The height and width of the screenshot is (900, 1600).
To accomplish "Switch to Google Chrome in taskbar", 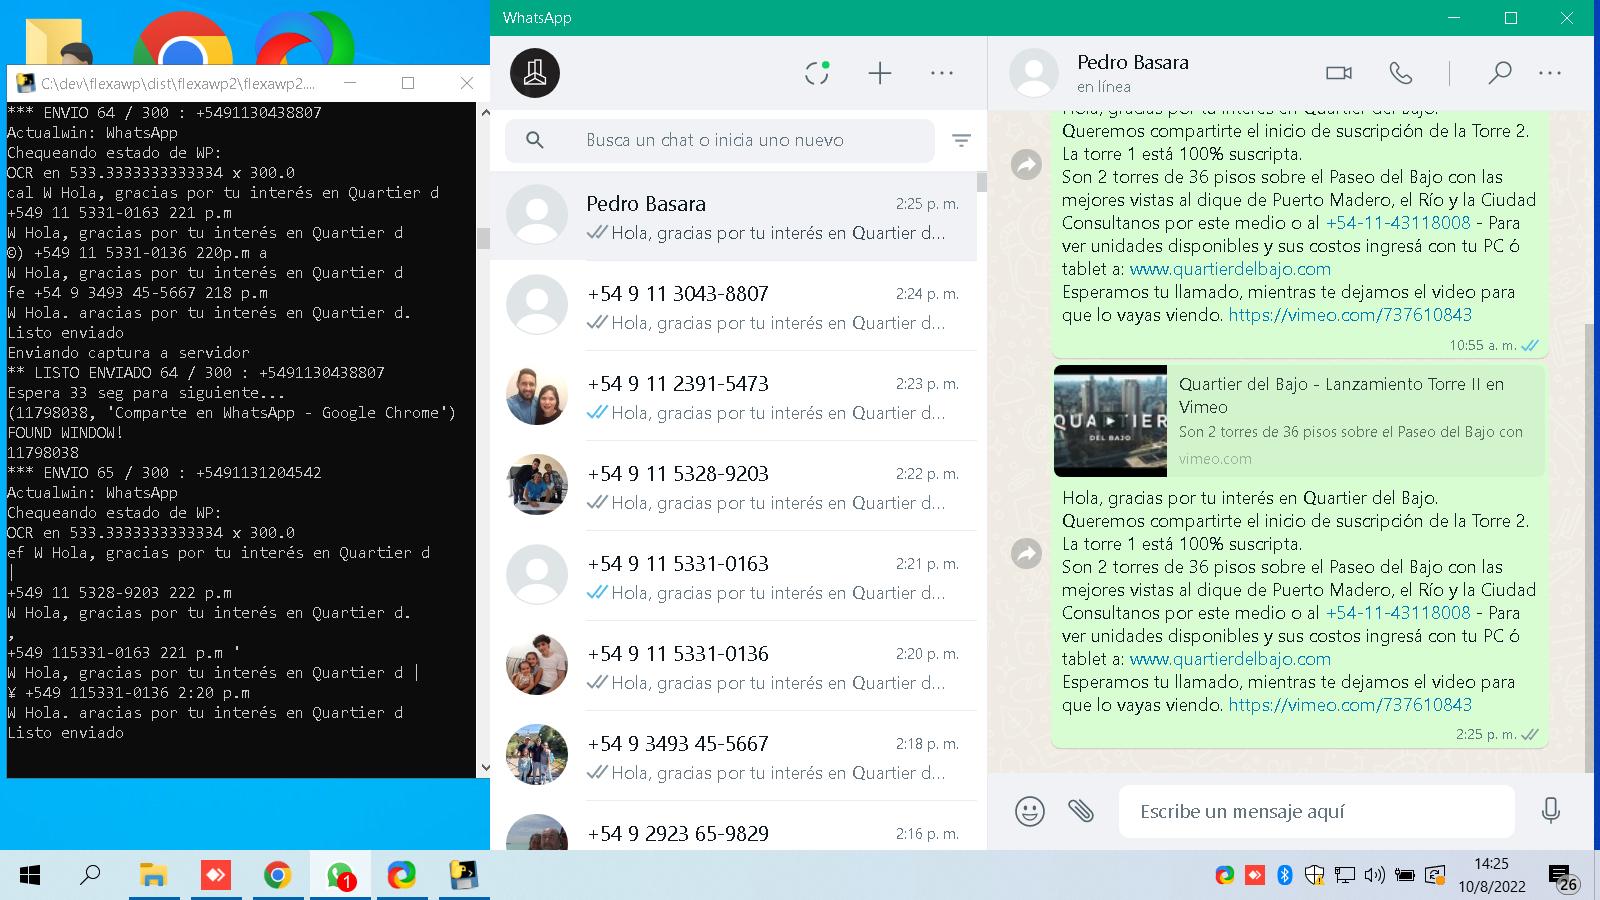I will (x=277, y=876).
